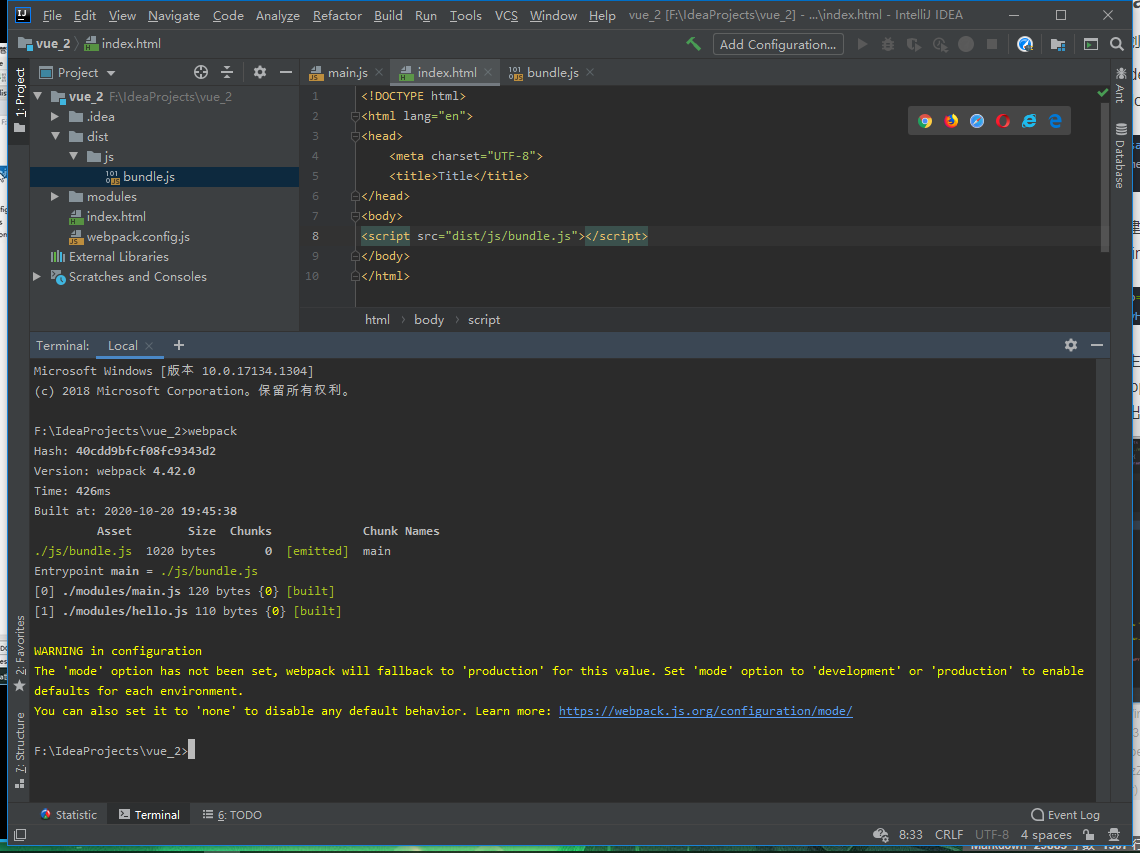Open index.html in Opera browser icon
The width and height of the screenshot is (1140, 853).
coord(1003,121)
